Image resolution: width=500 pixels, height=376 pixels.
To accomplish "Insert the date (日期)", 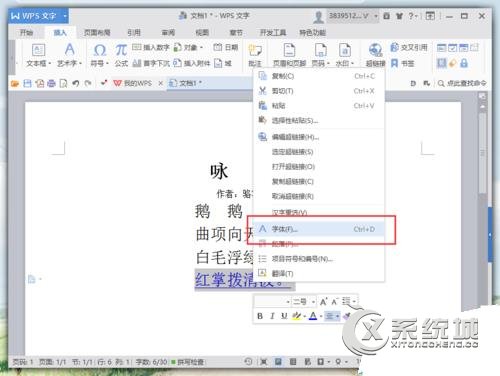I will coord(225,47).
